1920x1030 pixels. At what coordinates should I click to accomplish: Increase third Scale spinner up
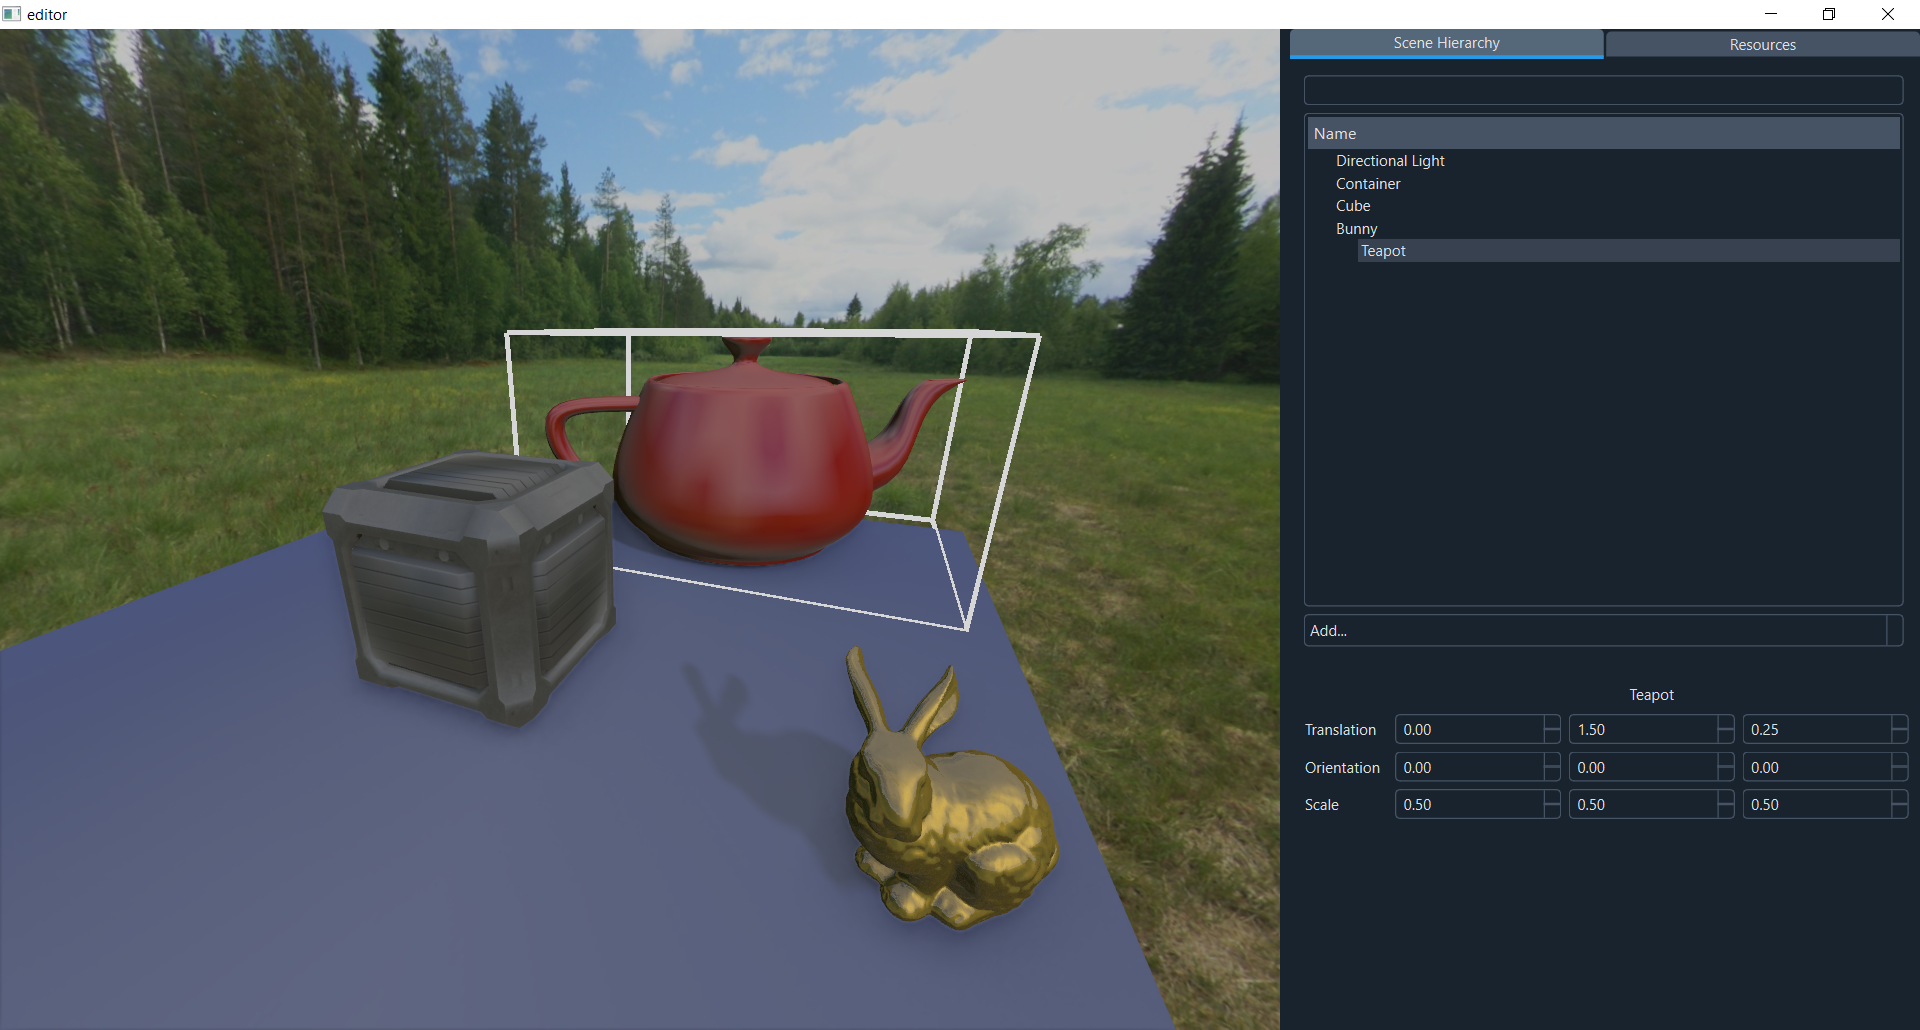tap(1900, 797)
